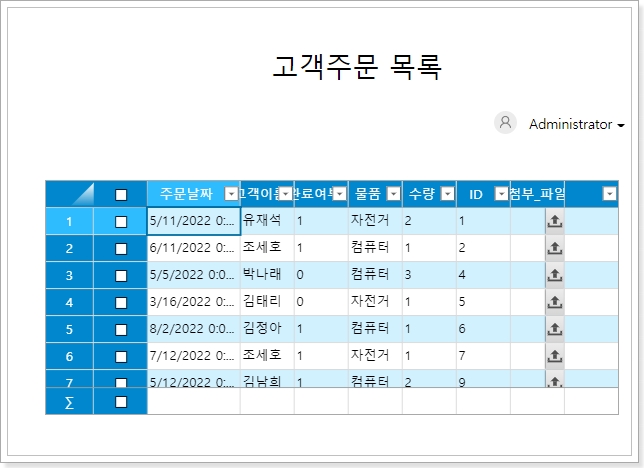Click the upload icon in row 1
Screen dimensions: 644x468
point(555,221)
